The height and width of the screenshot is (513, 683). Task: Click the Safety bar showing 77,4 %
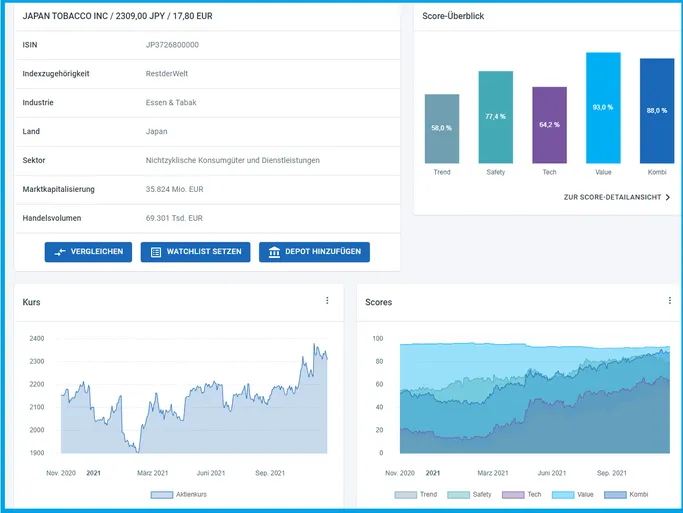(496, 117)
